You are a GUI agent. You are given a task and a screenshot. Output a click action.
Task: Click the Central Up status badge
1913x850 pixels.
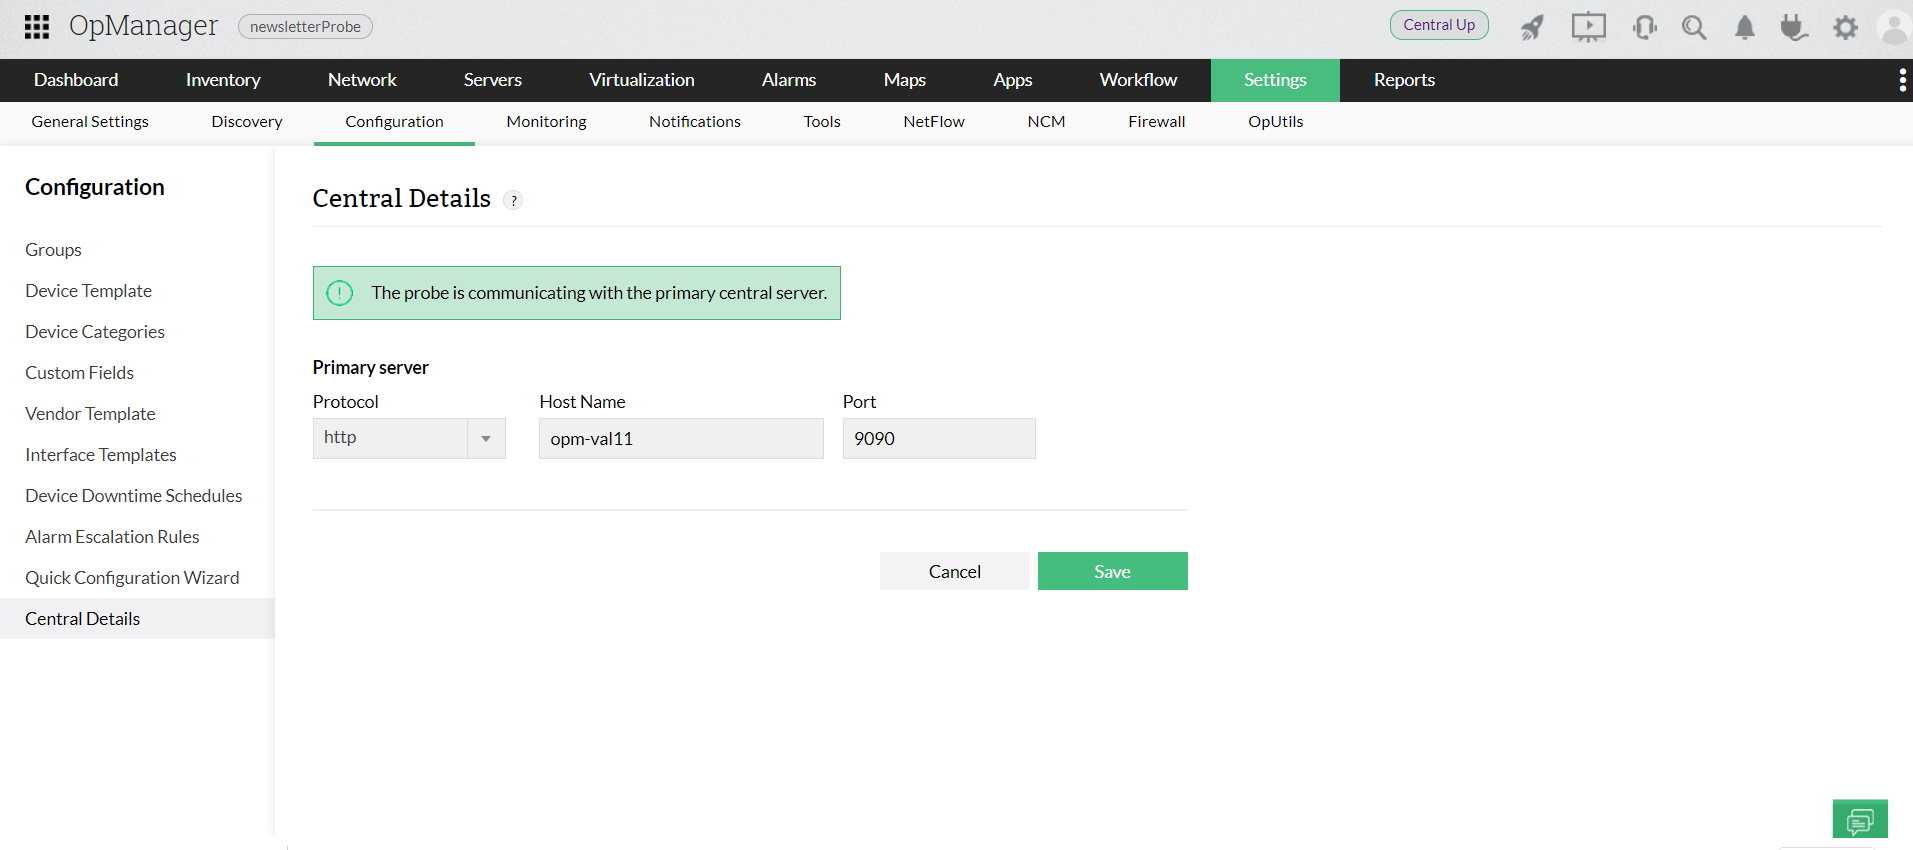(x=1438, y=25)
